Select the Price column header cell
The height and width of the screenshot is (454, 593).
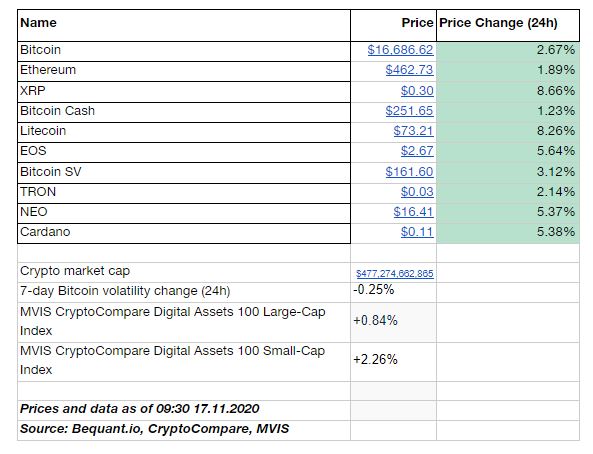click(x=393, y=25)
